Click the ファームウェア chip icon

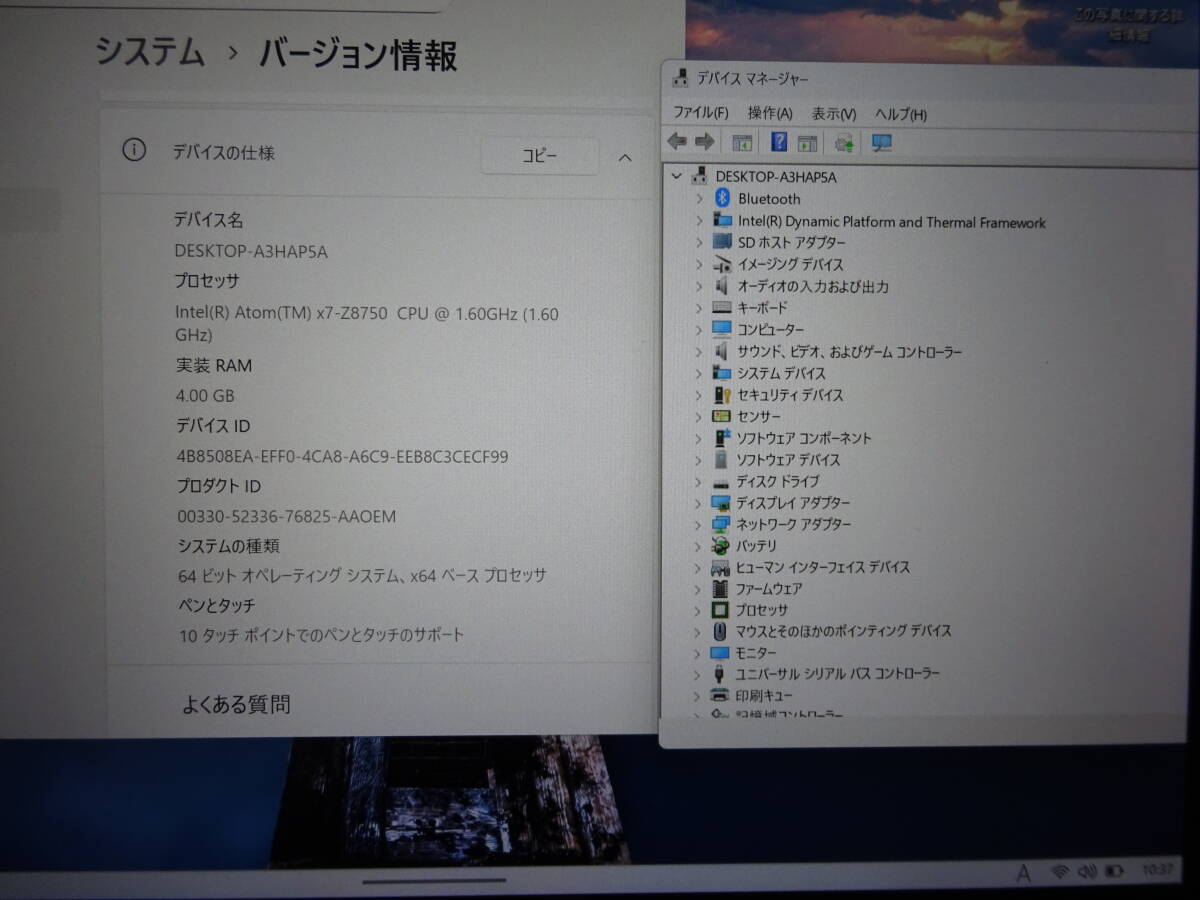[x=721, y=589]
